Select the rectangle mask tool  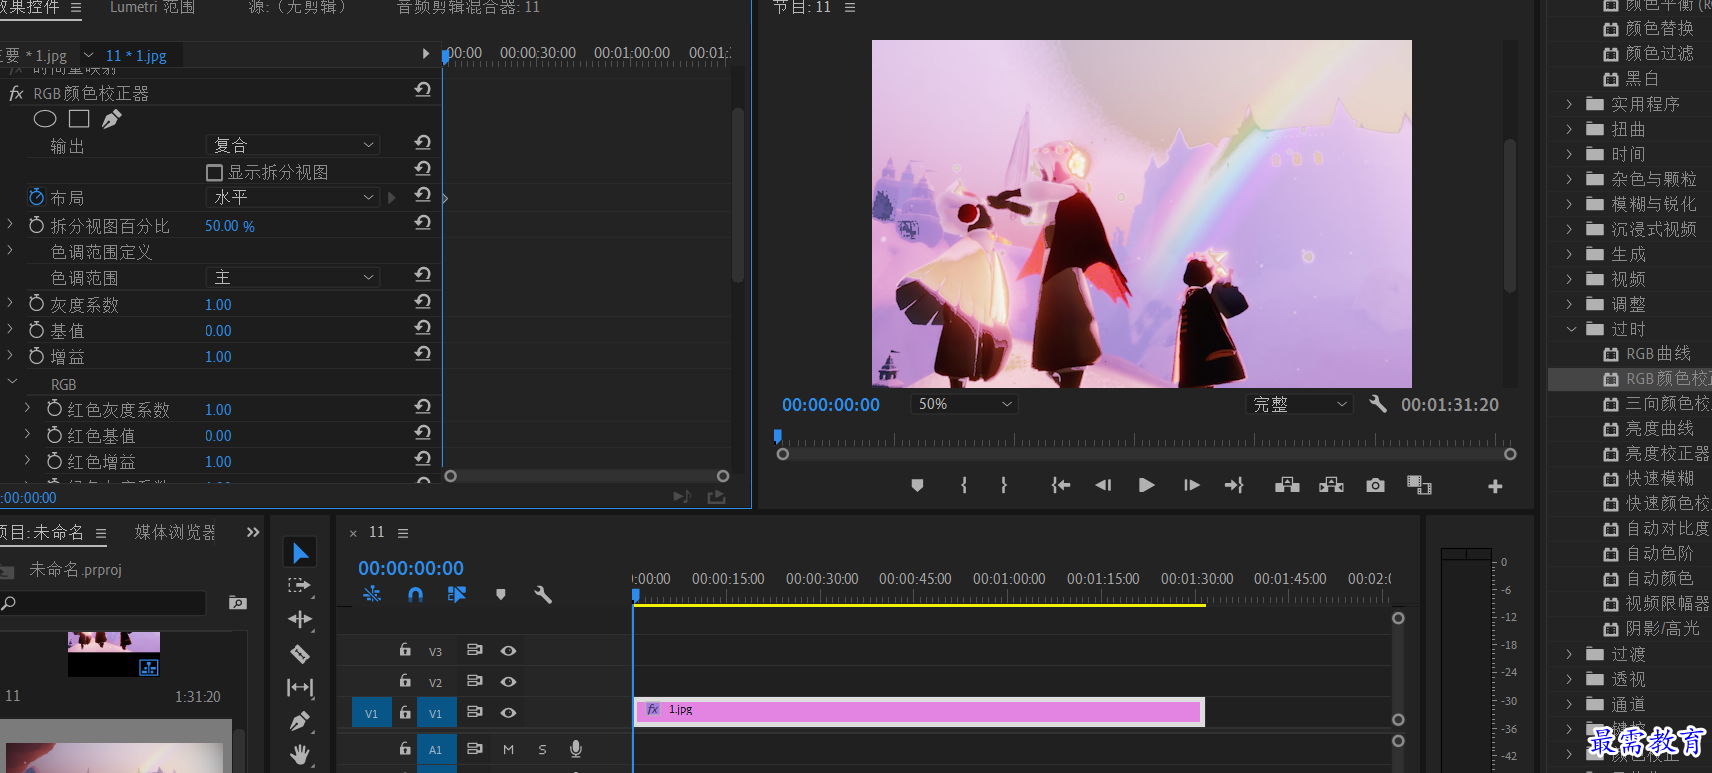[79, 119]
